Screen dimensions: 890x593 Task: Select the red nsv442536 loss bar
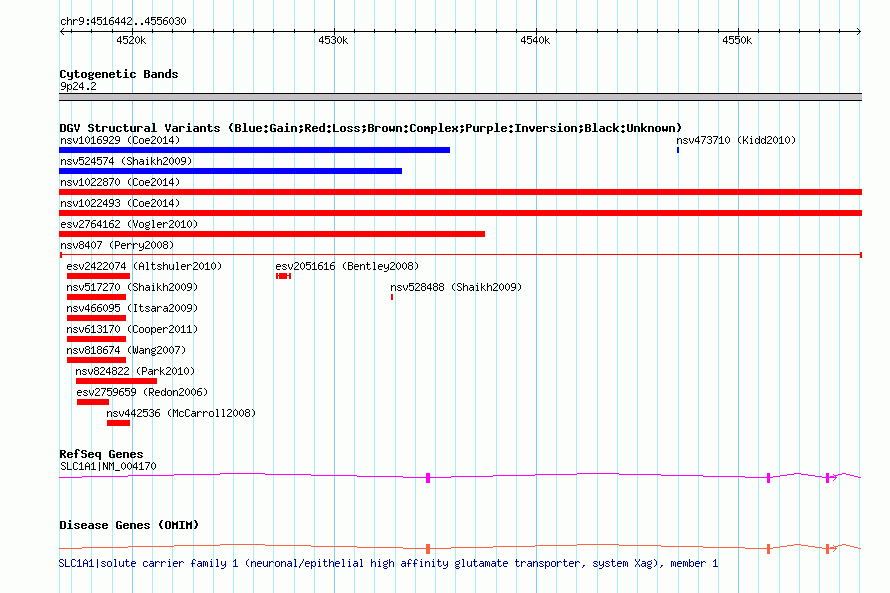[x=118, y=423]
